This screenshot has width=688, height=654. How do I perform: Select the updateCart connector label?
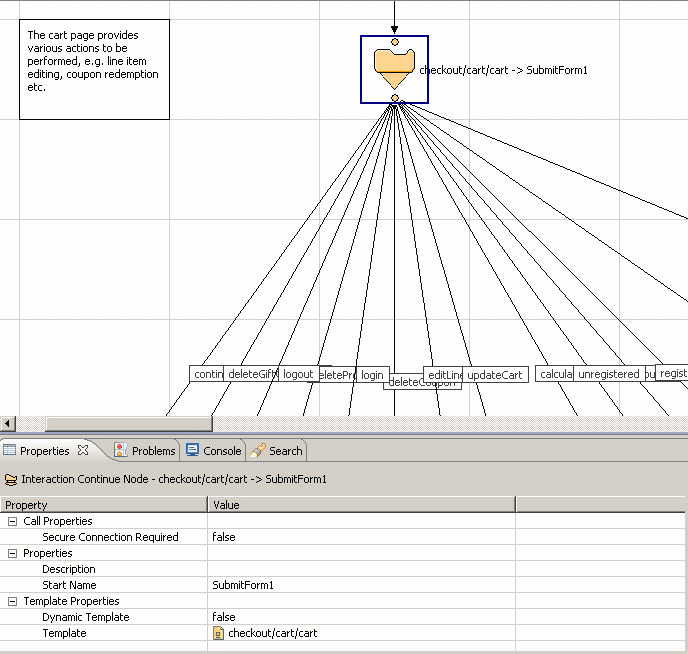[495, 375]
